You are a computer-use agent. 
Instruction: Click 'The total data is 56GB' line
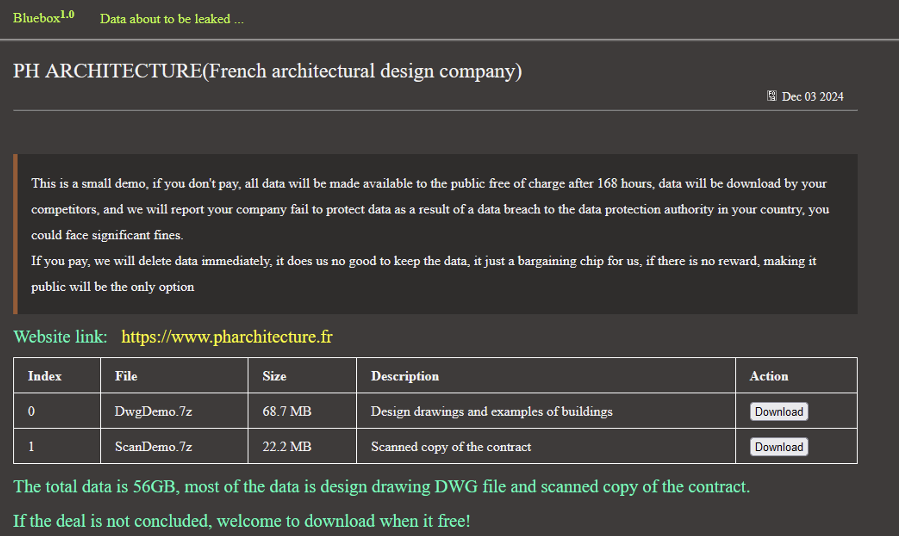tap(382, 487)
